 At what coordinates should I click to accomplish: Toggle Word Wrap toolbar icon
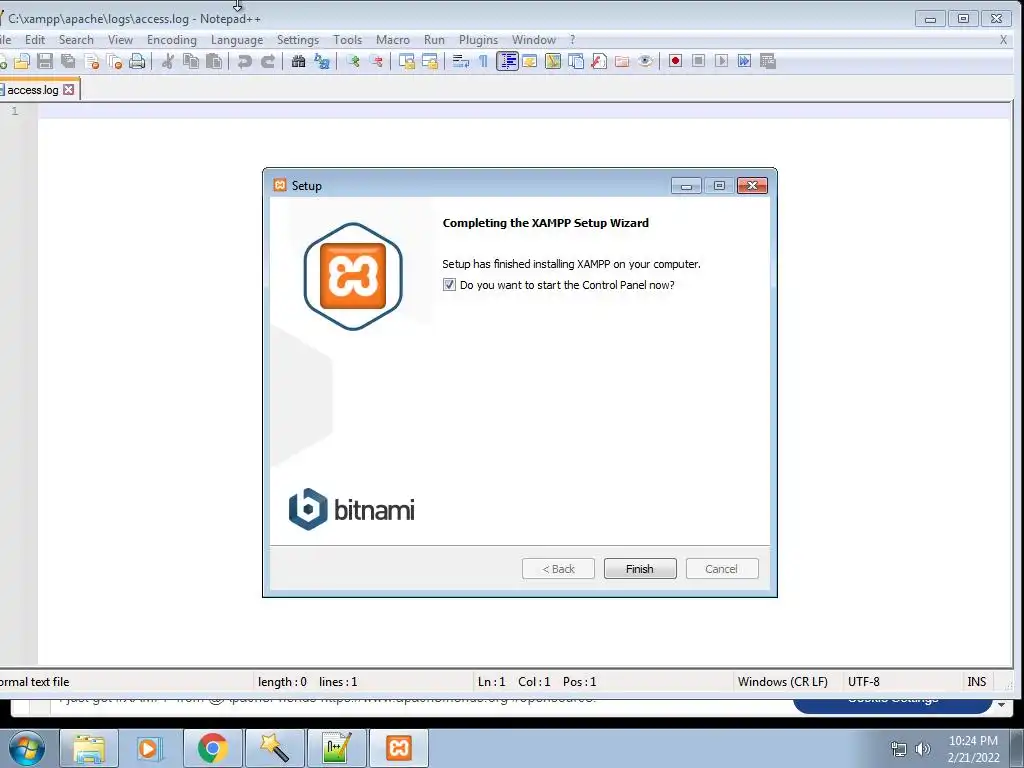460,61
